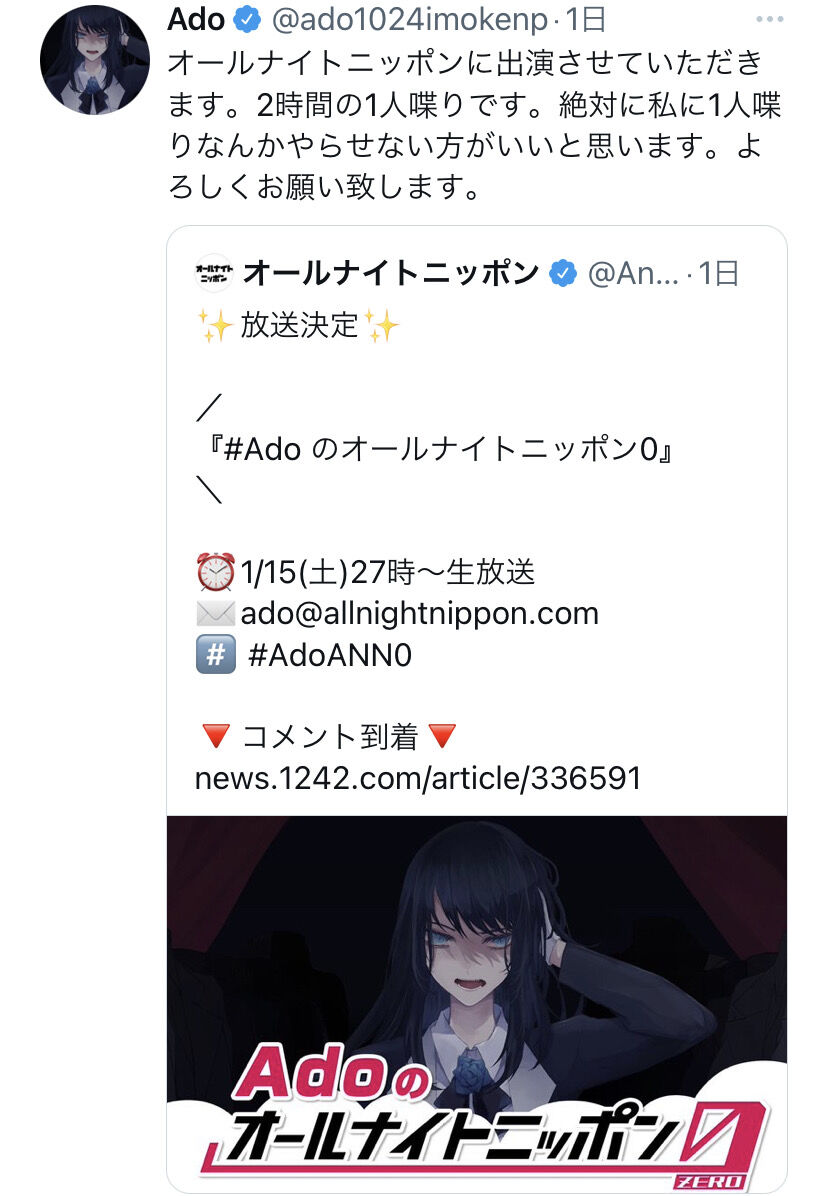Click the alarm clock emoji before 1/15
828x1196 pixels.
click(x=216, y=572)
